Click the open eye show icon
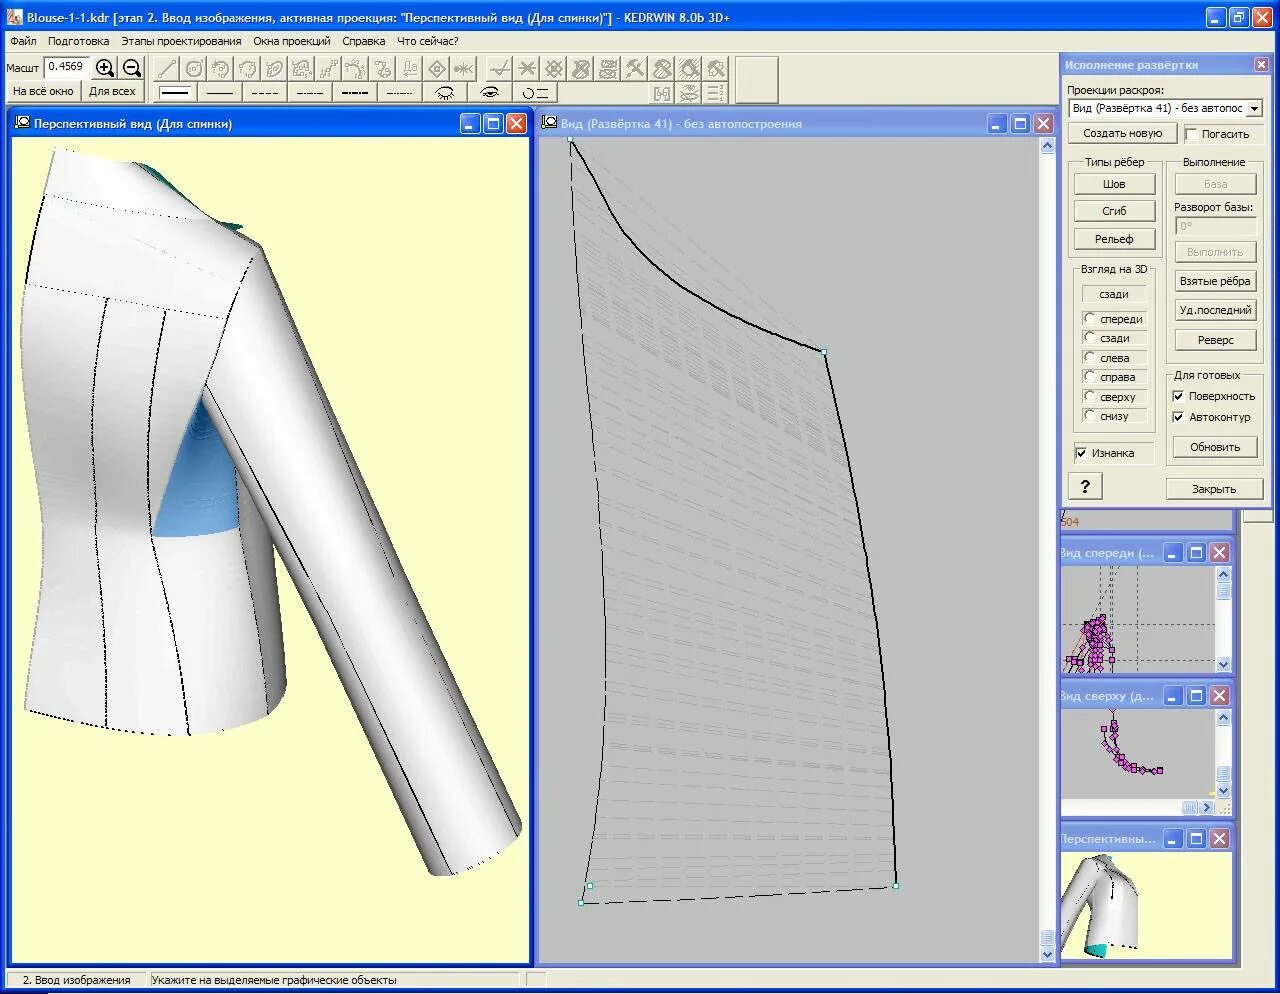1280x994 pixels. click(x=490, y=92)
